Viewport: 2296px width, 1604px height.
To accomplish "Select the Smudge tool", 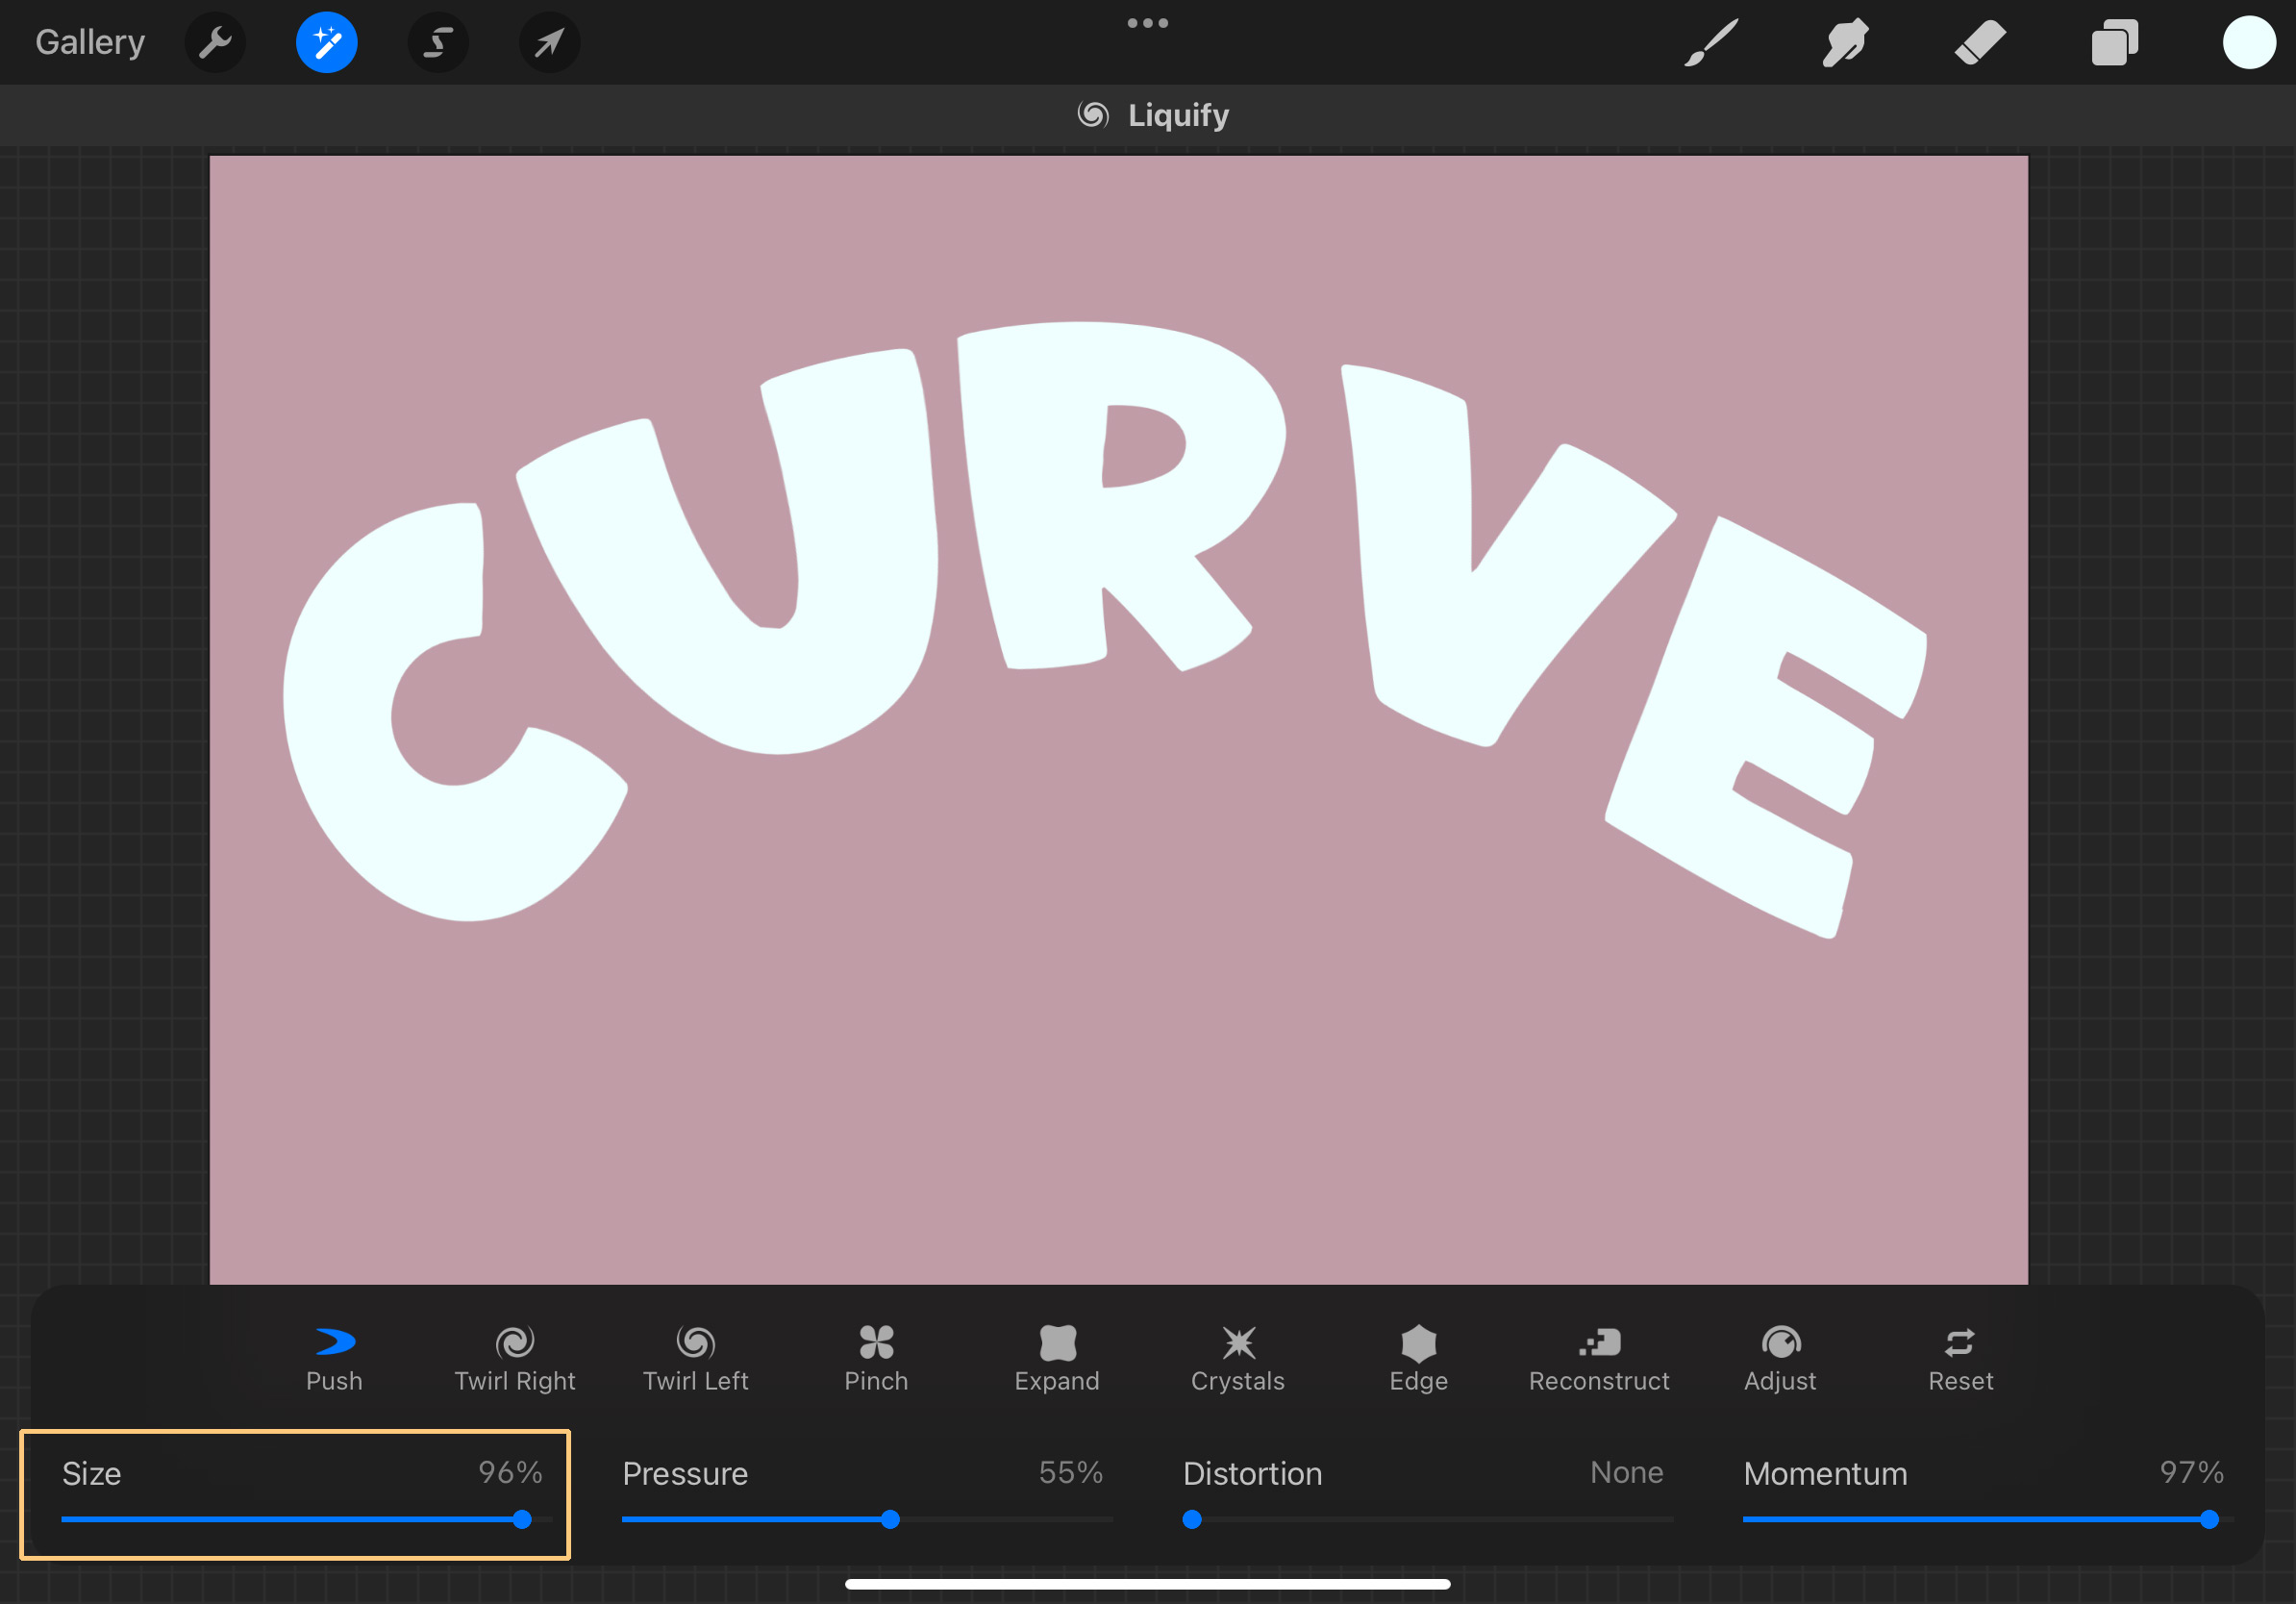I will coord(1845,42).
